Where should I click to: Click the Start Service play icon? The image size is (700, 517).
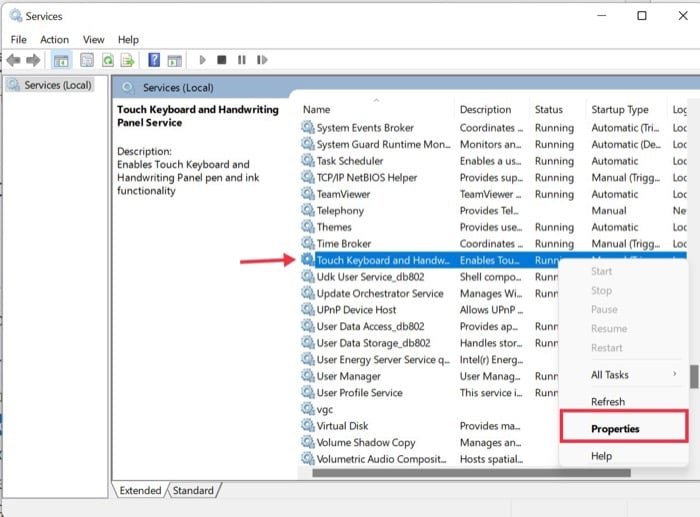point(202,60)
